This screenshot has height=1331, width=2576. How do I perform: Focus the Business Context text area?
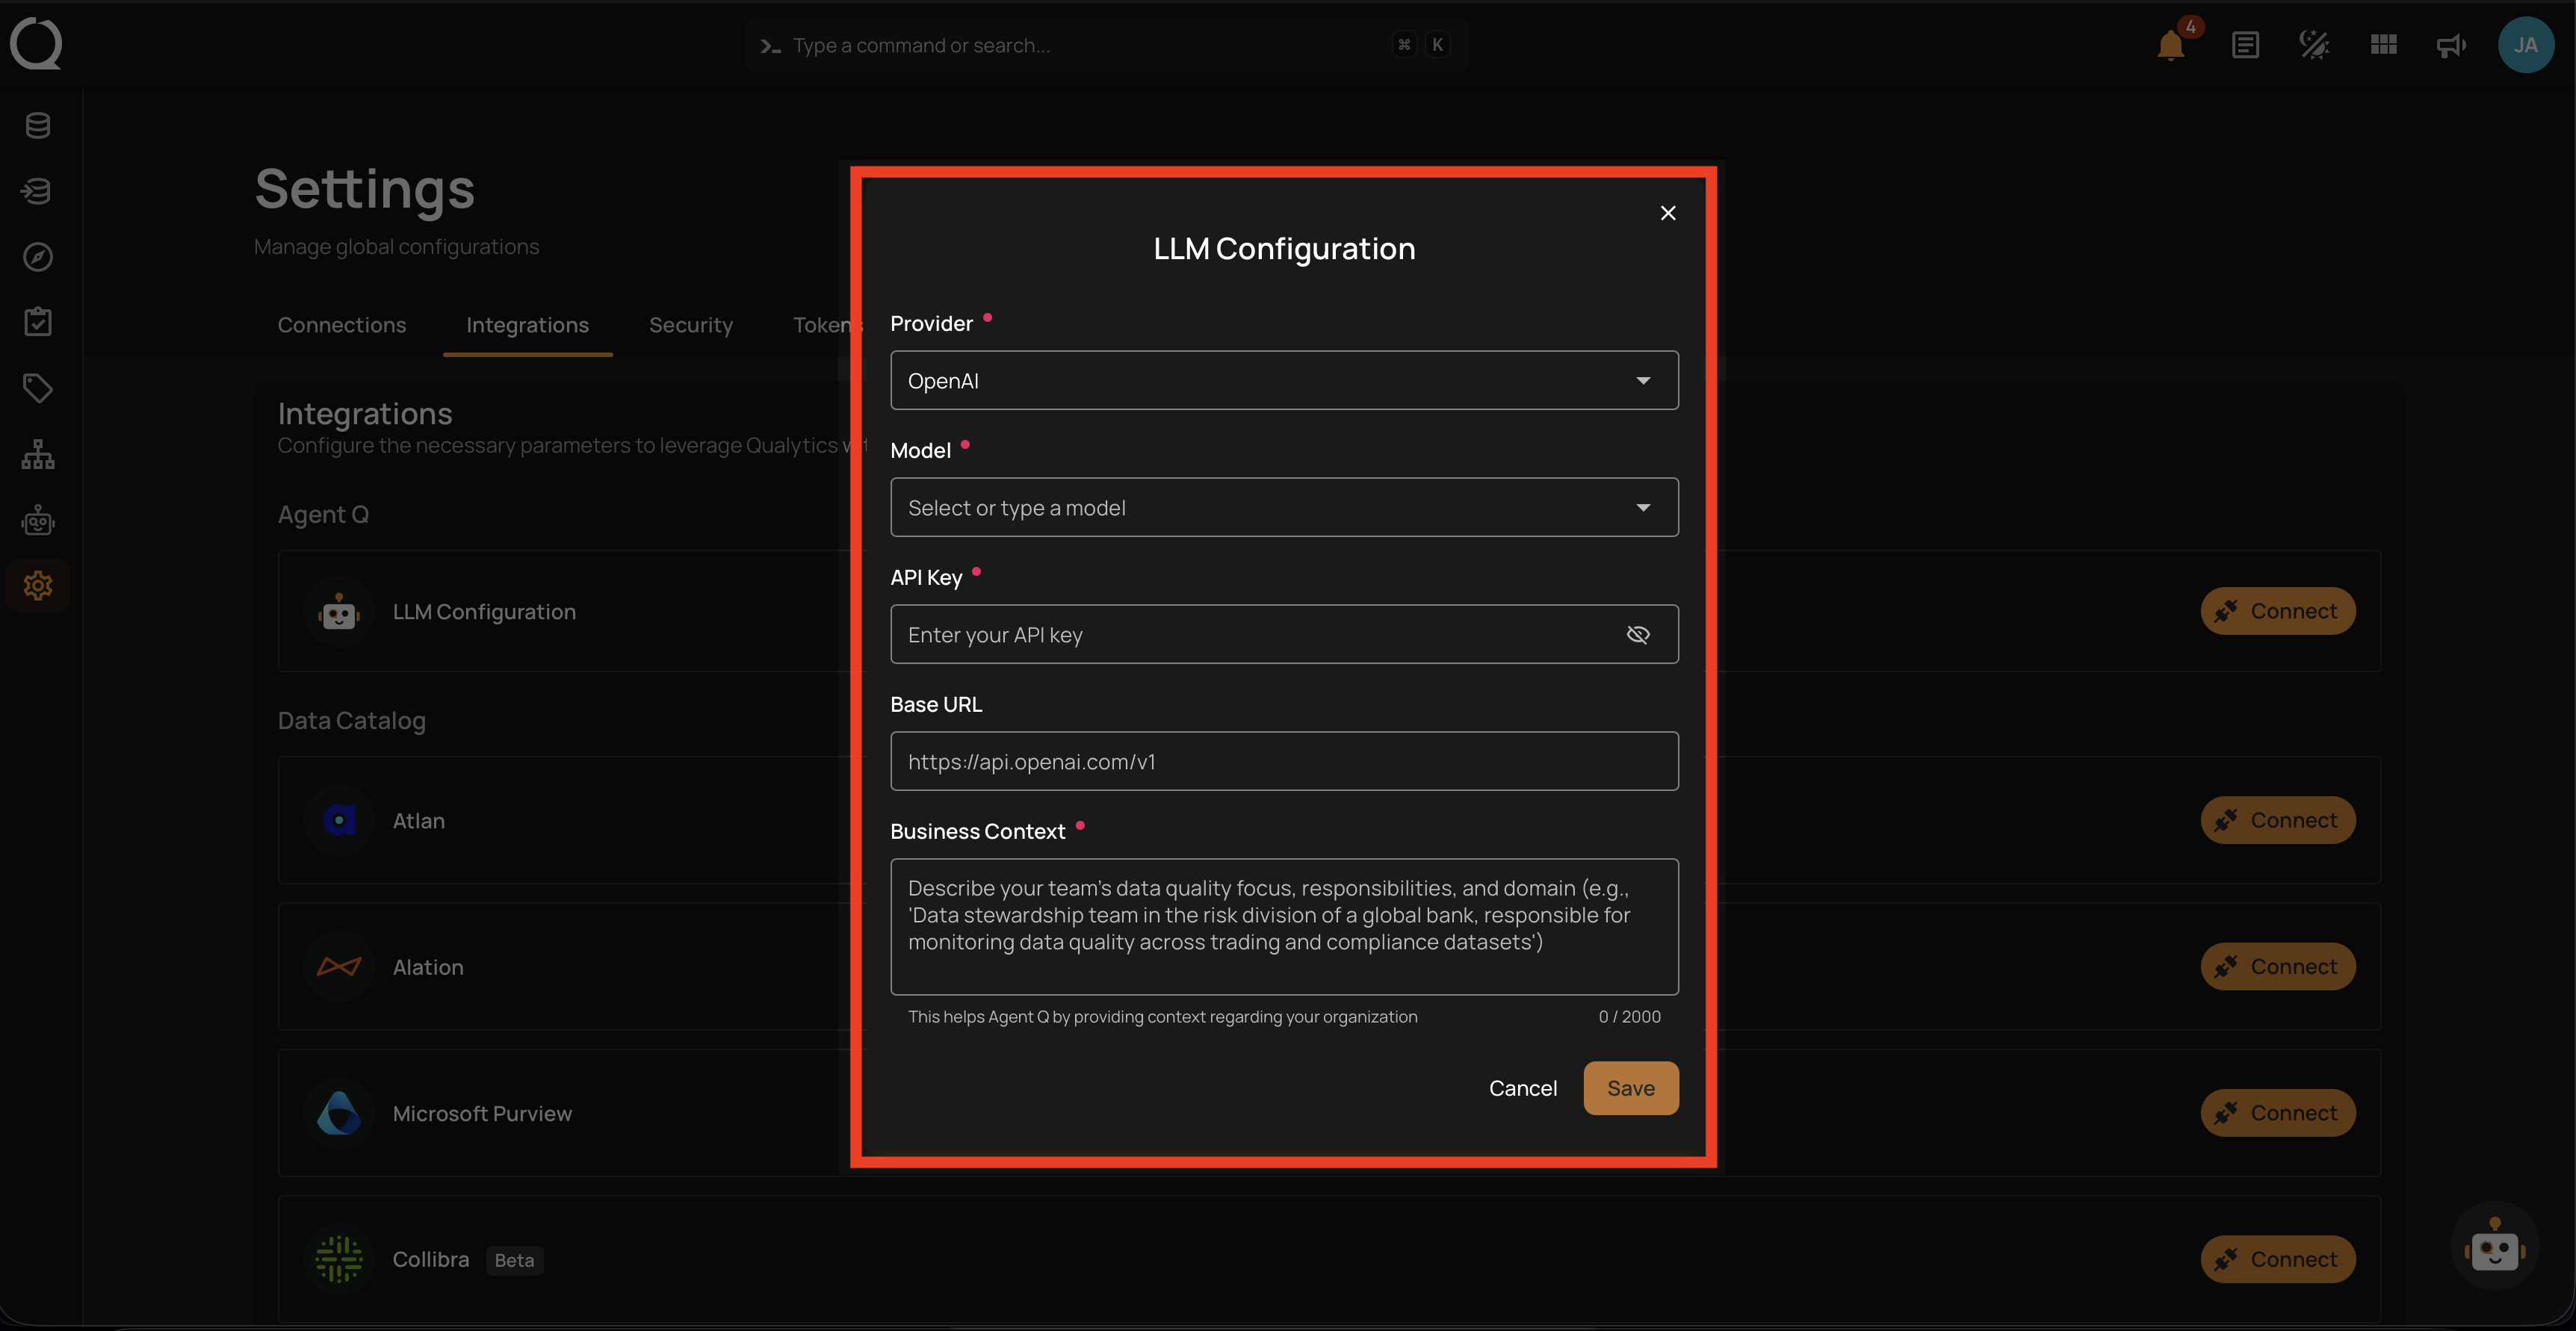[1284, 926]
